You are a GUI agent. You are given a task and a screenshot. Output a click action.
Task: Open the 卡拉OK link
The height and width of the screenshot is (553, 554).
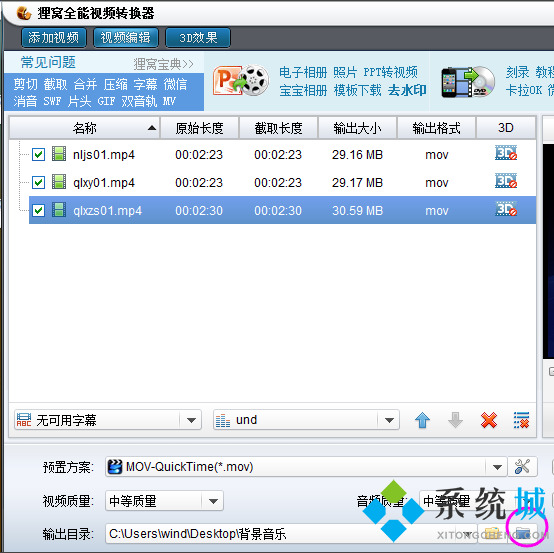point(524,90)
